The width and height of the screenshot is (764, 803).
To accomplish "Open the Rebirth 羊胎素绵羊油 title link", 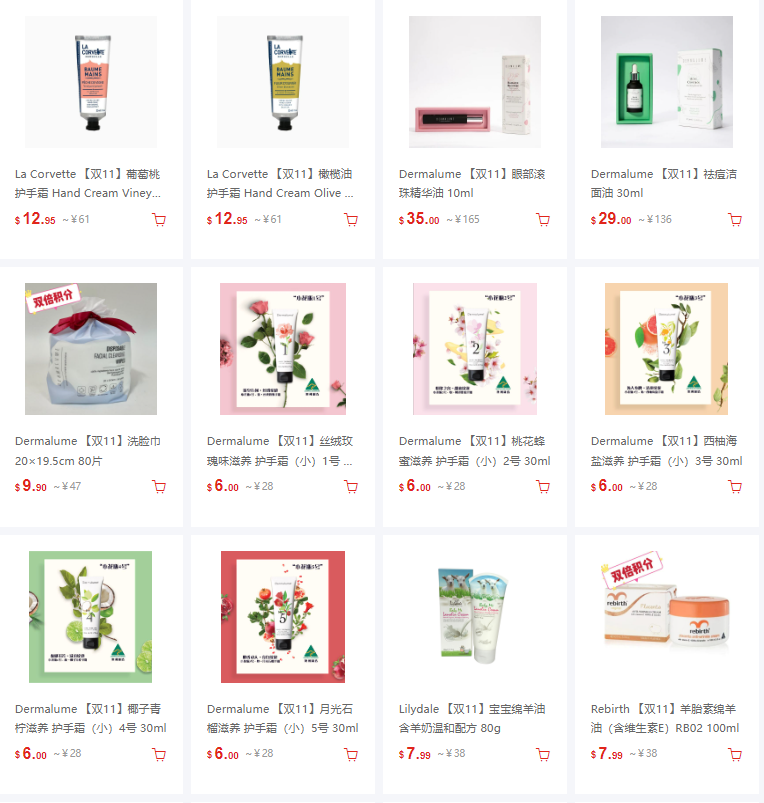I will 665,718.
